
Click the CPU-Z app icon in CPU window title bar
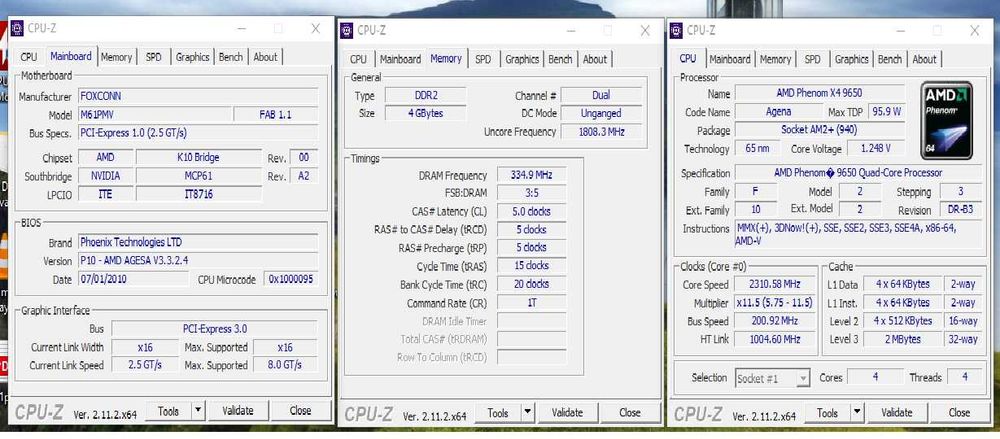point(676,30)
